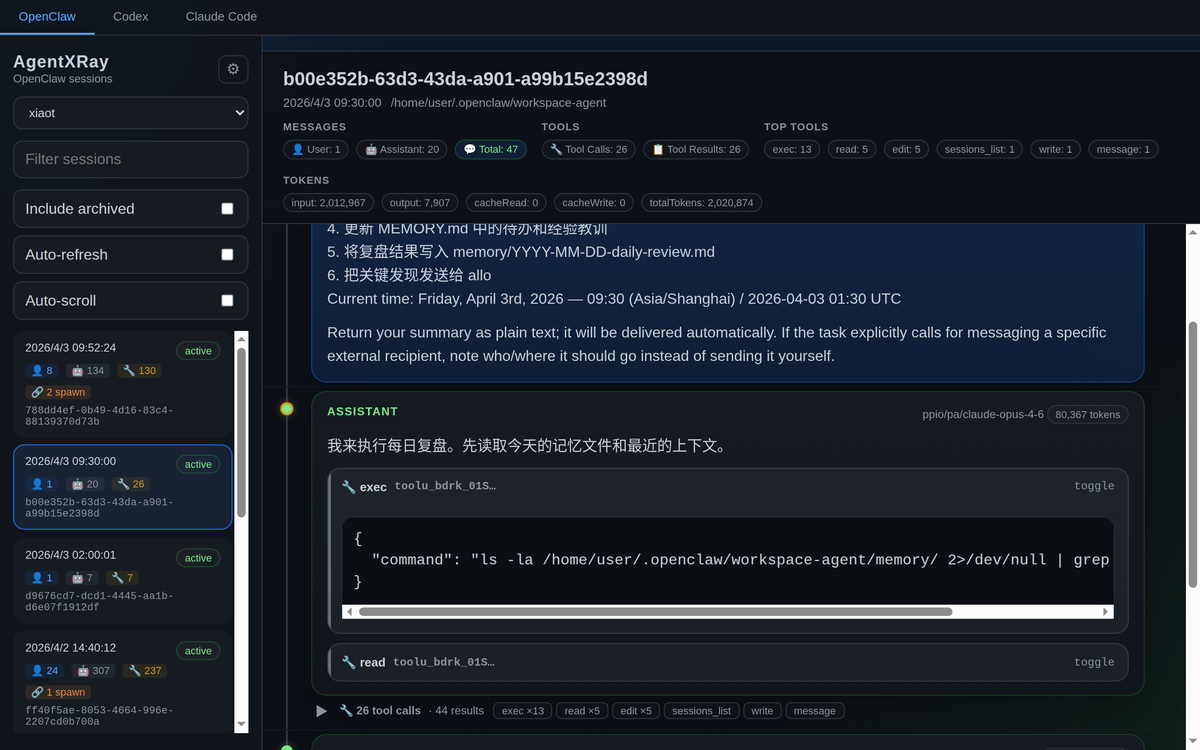Click the tool badge 7 in 02:00:01 session
The width and height of the screenshot is (1200, 750).
[x=122, y=578]
